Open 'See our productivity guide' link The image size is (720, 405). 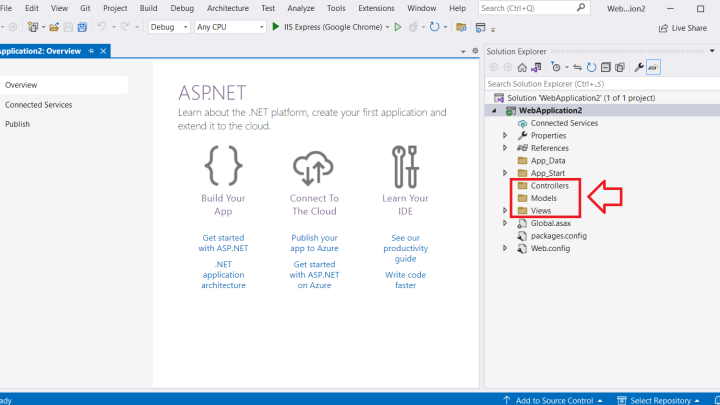pyautogui.click(x=405, y=248)
